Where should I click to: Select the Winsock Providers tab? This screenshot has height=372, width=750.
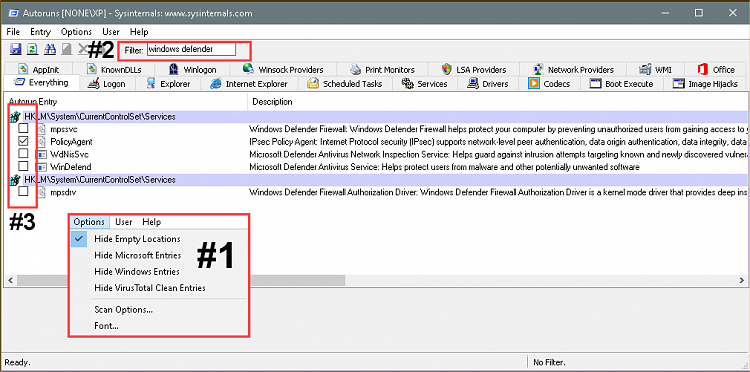(x=283, y=69)
